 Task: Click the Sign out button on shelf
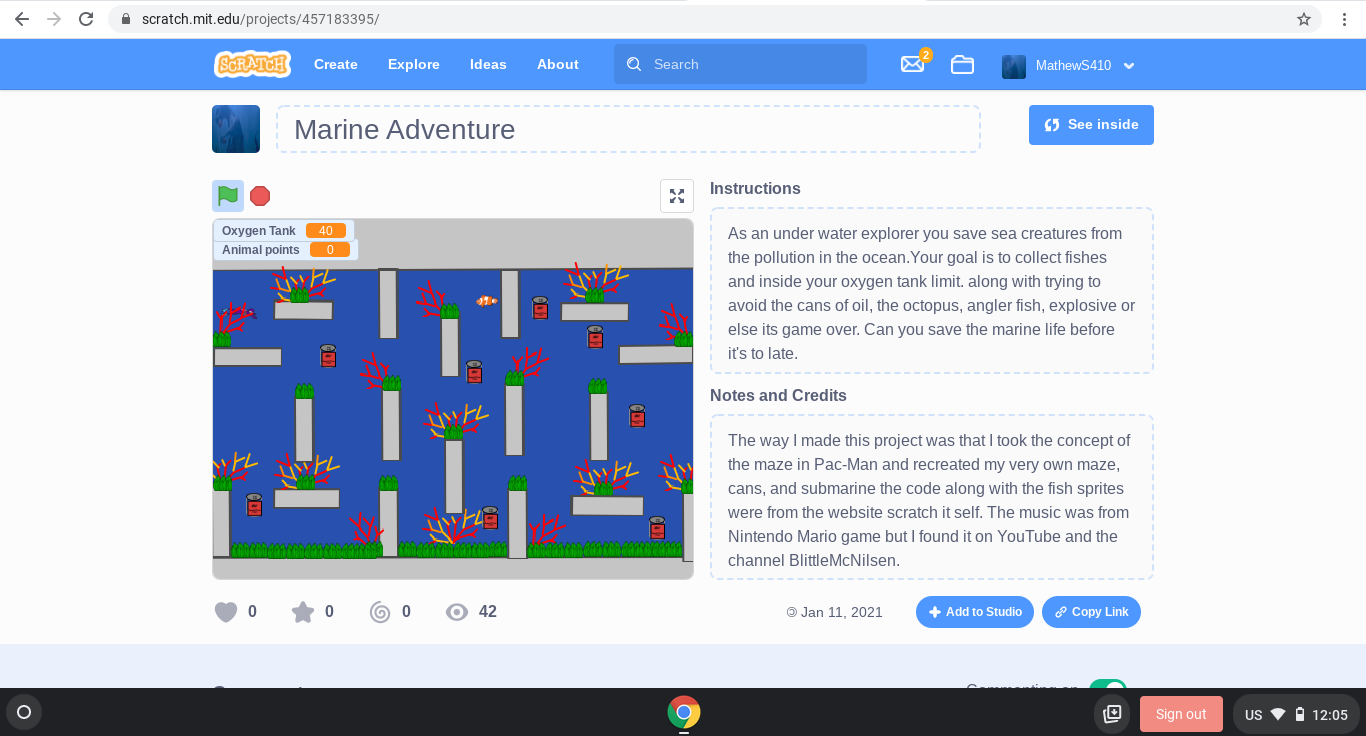[1181, 714]
